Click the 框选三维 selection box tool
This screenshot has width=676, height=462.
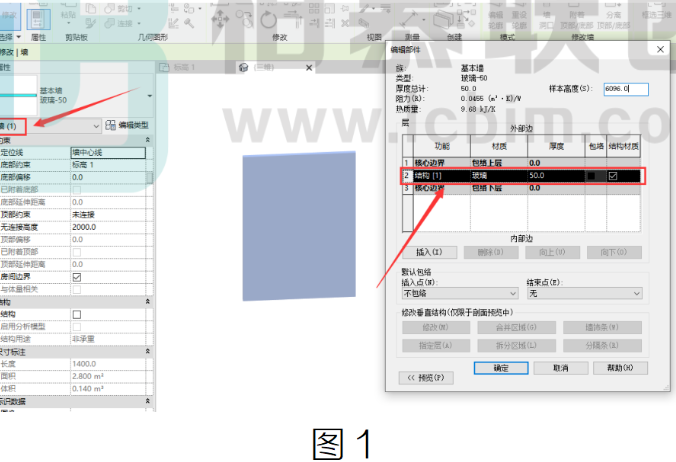click(x=657, y=10)
